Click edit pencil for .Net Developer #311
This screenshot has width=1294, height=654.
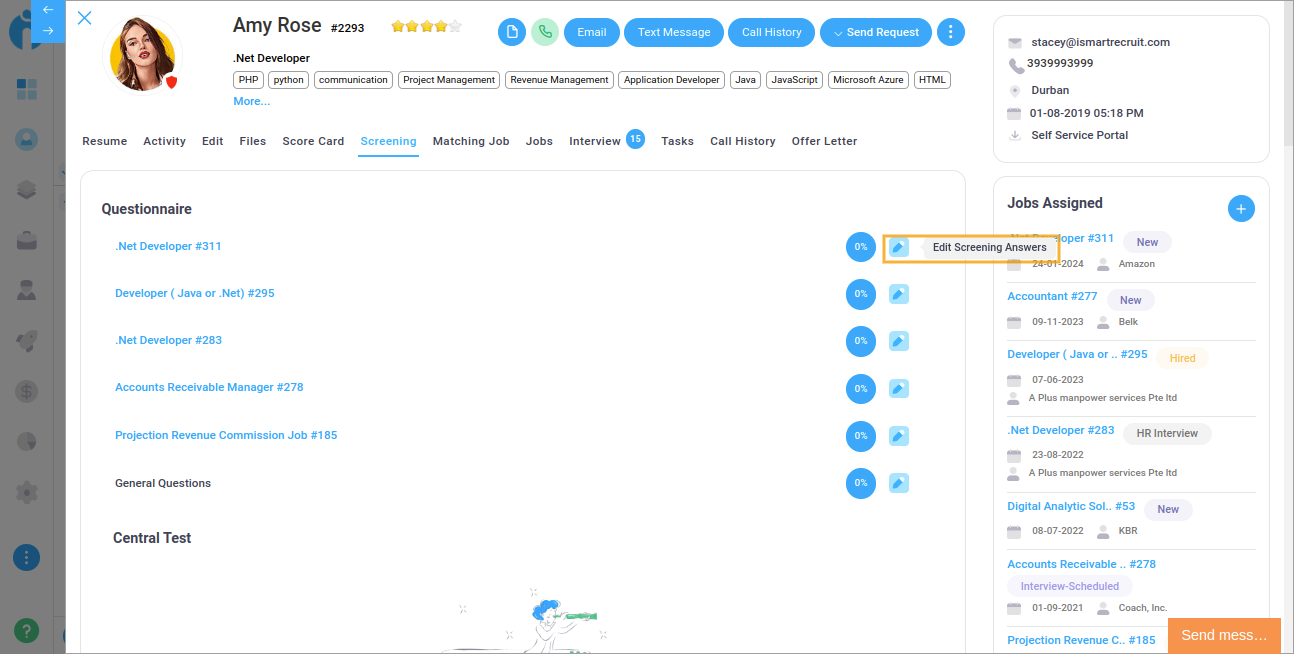pyautogui.click(x=899, y=247)
